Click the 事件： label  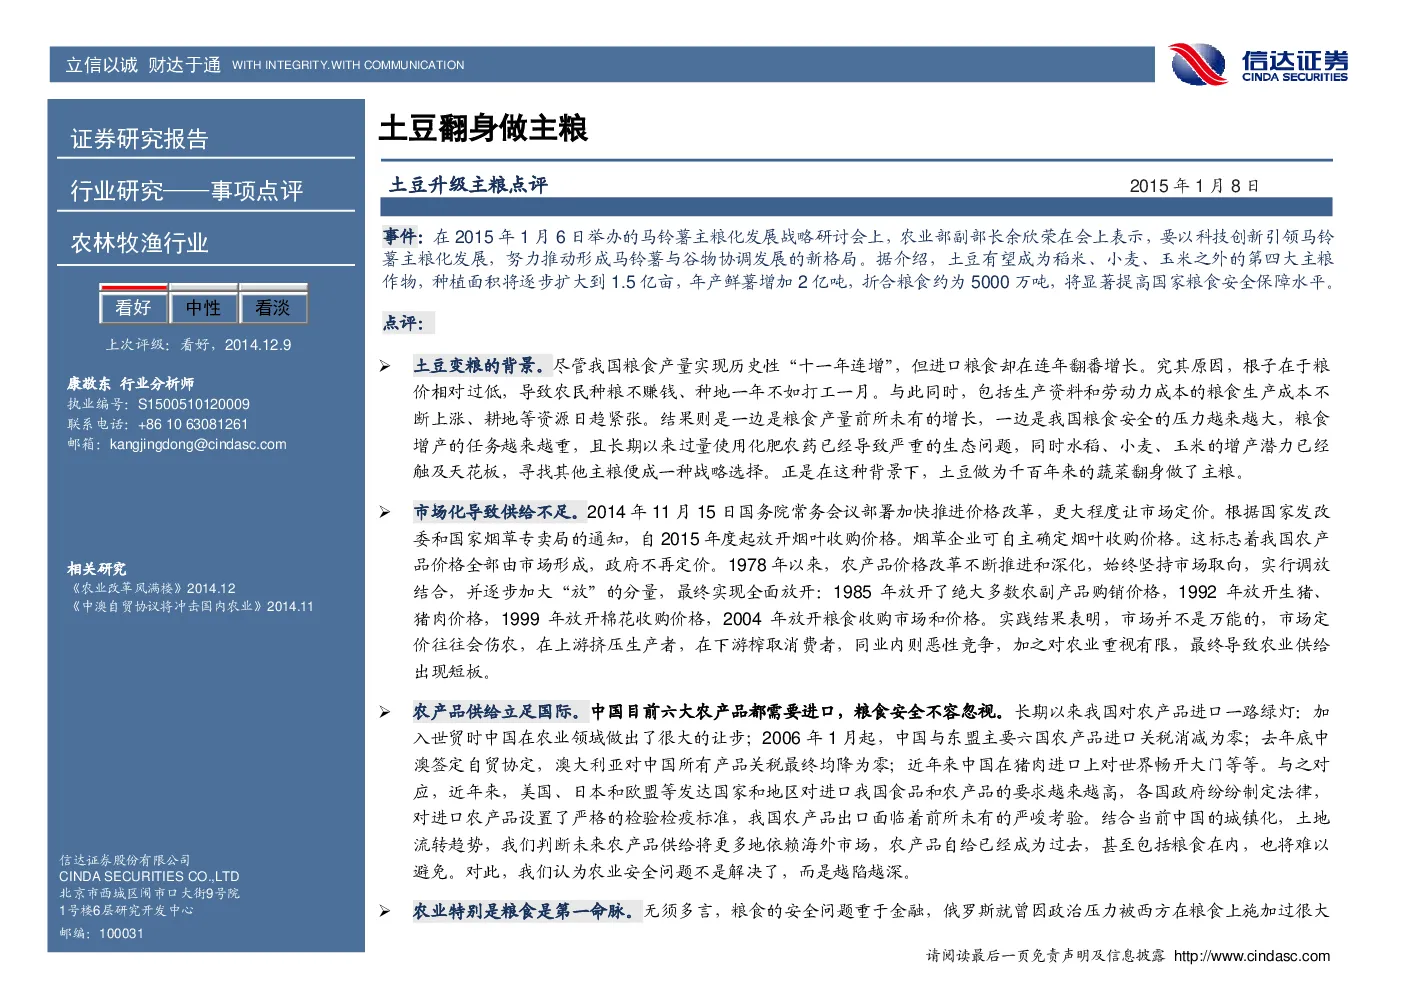pyautogui.click(x=402, y=237)
